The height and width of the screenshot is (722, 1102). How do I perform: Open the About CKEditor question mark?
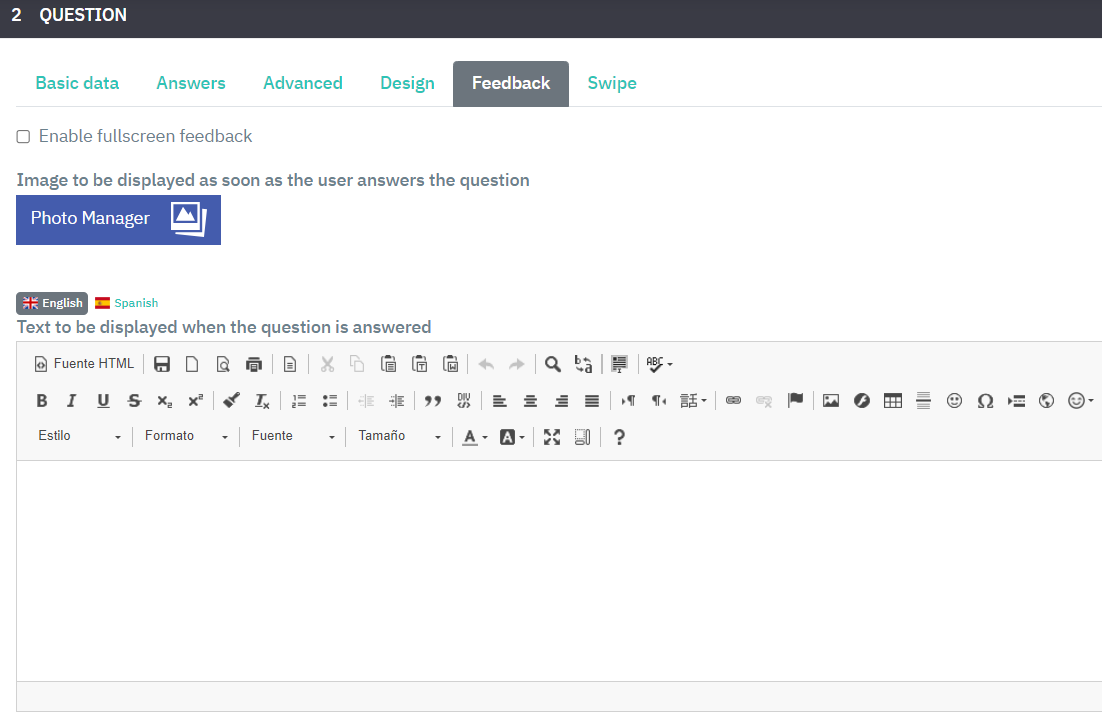619,437
